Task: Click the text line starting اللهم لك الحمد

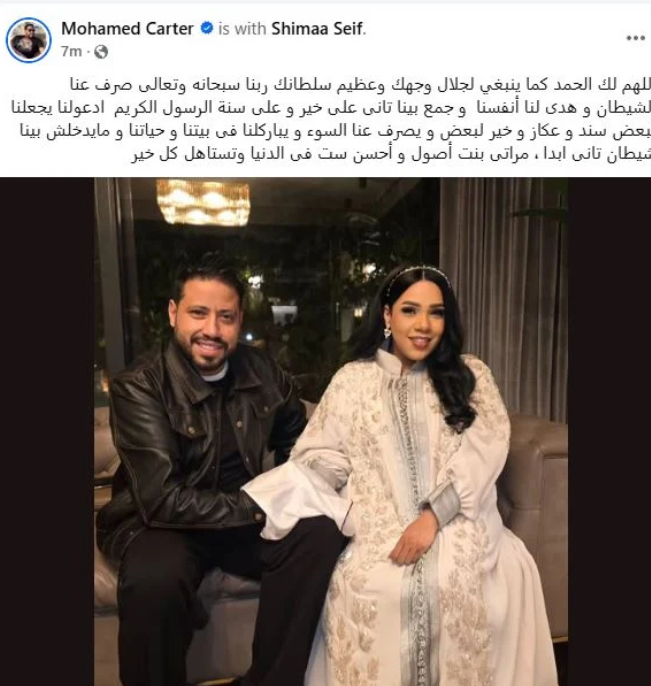Action: tap(360, 84)
